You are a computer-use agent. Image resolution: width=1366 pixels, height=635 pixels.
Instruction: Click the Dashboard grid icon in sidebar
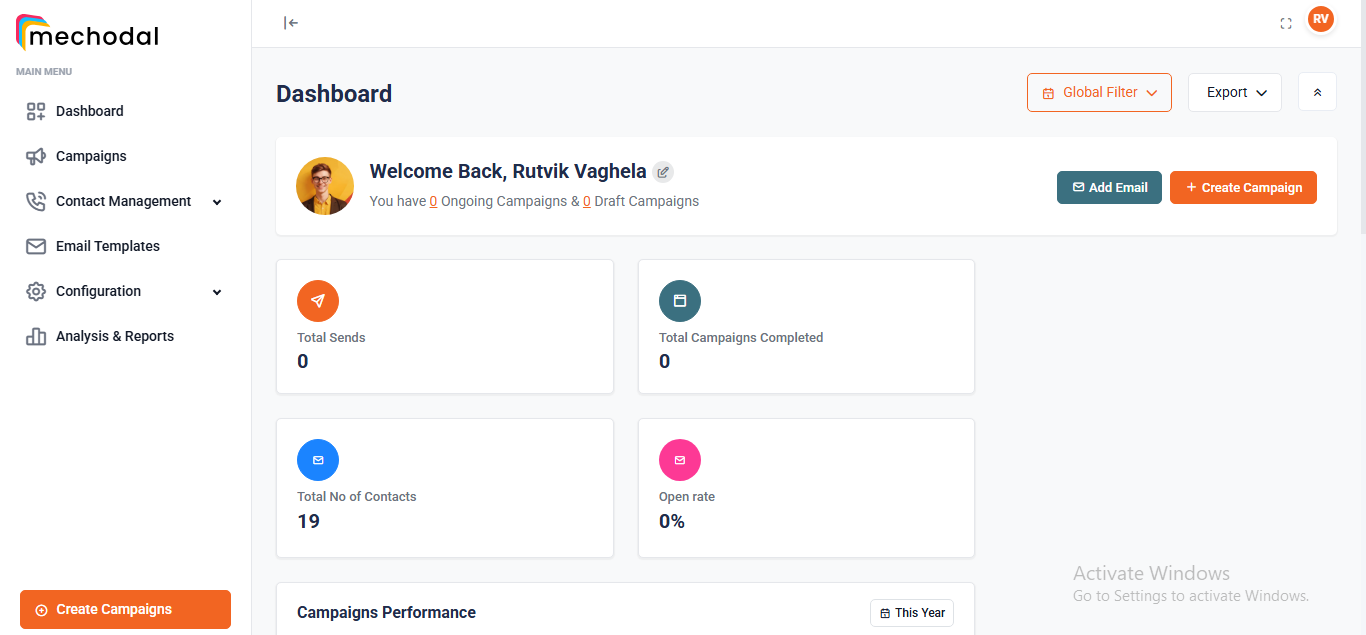[x=36, y=111]
